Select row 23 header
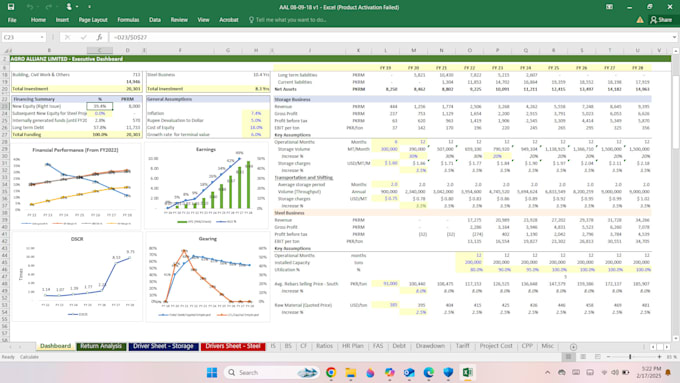 point(5,106)
